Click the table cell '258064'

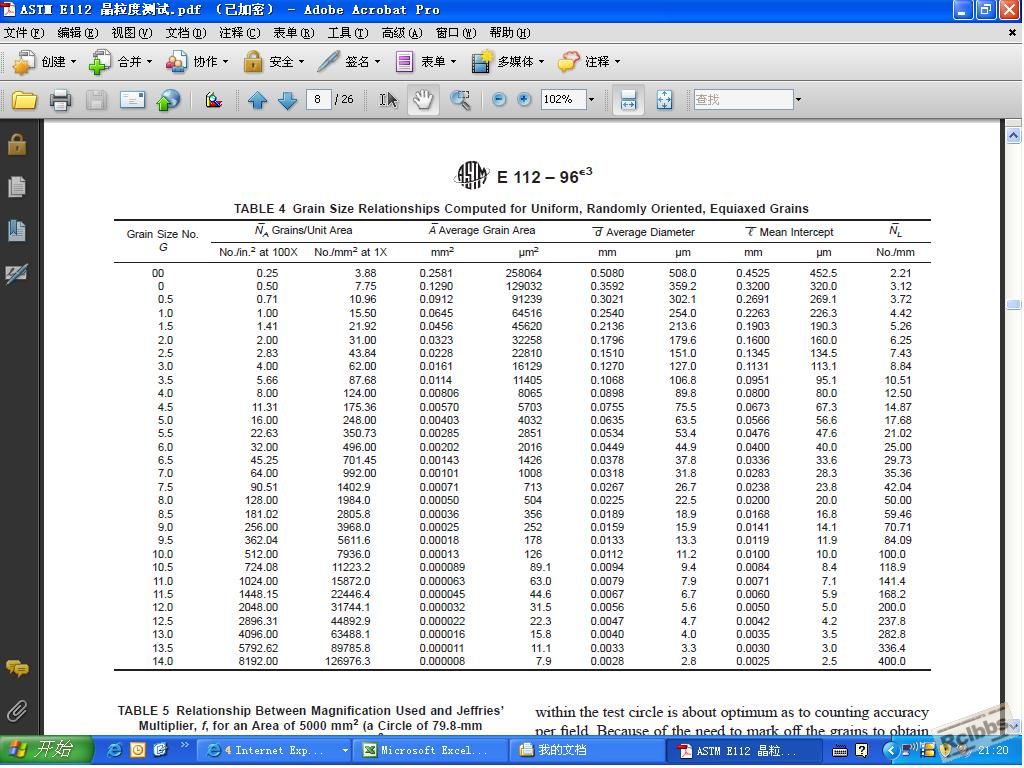tap(523, 273)
